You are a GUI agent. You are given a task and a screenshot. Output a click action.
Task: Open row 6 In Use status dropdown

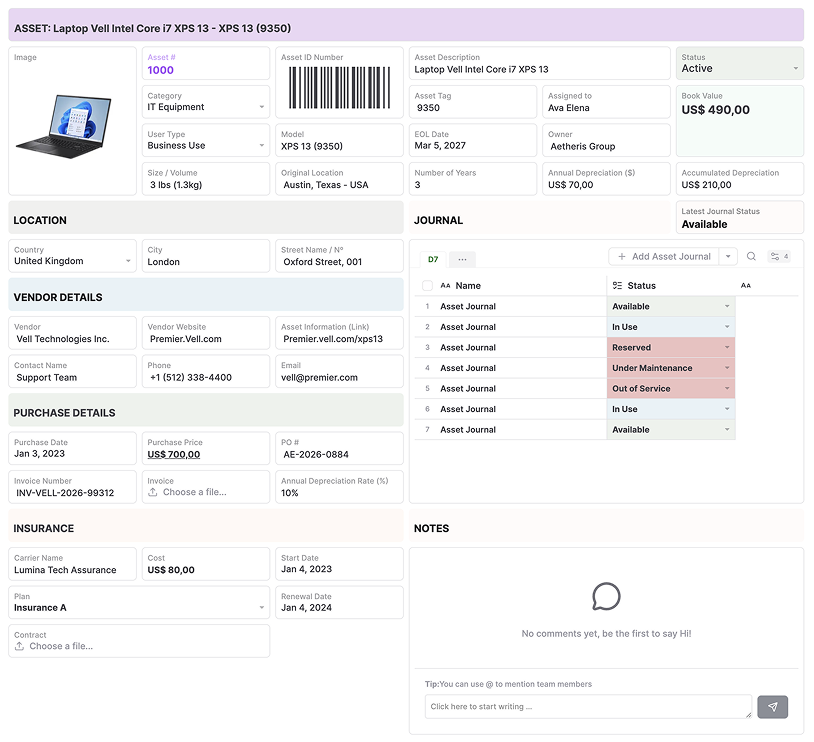tap(671, 409)
